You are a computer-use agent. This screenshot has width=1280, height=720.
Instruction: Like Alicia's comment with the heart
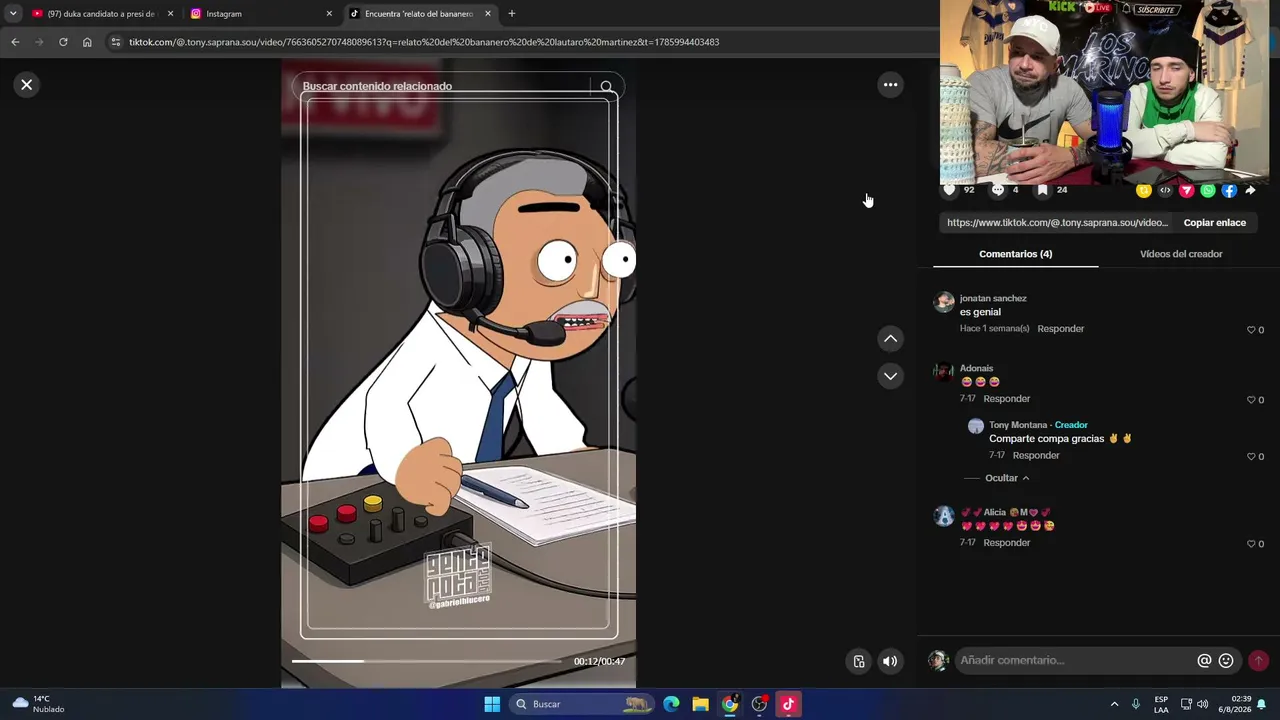point(1251,544)
